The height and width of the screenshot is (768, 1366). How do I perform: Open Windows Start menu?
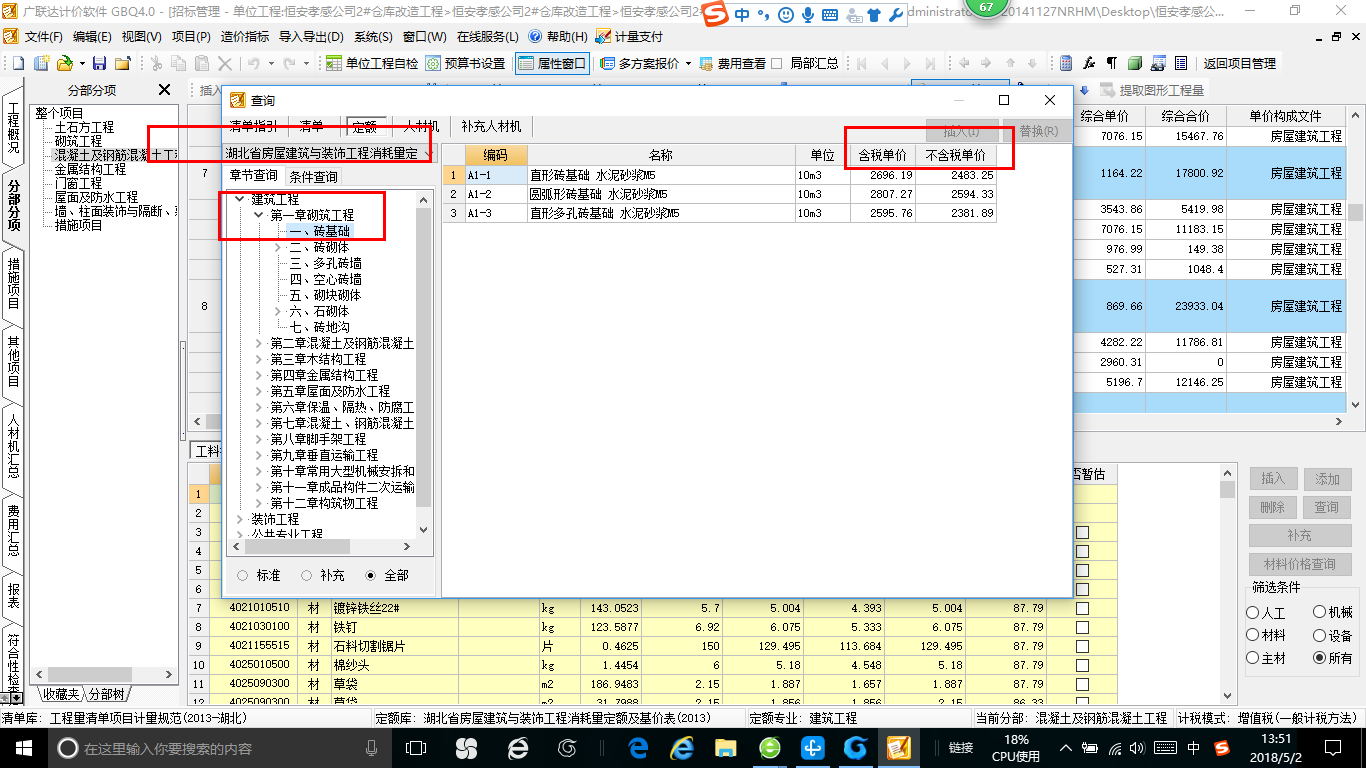[x=23, y=747]
